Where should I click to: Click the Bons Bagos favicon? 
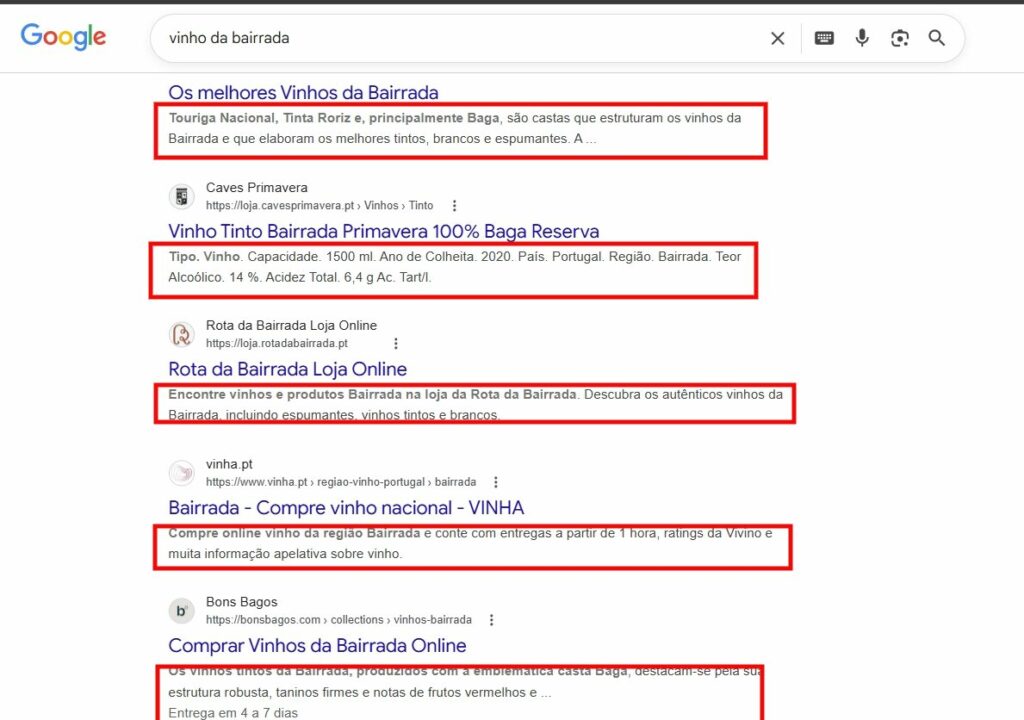(x=181, y=610)
